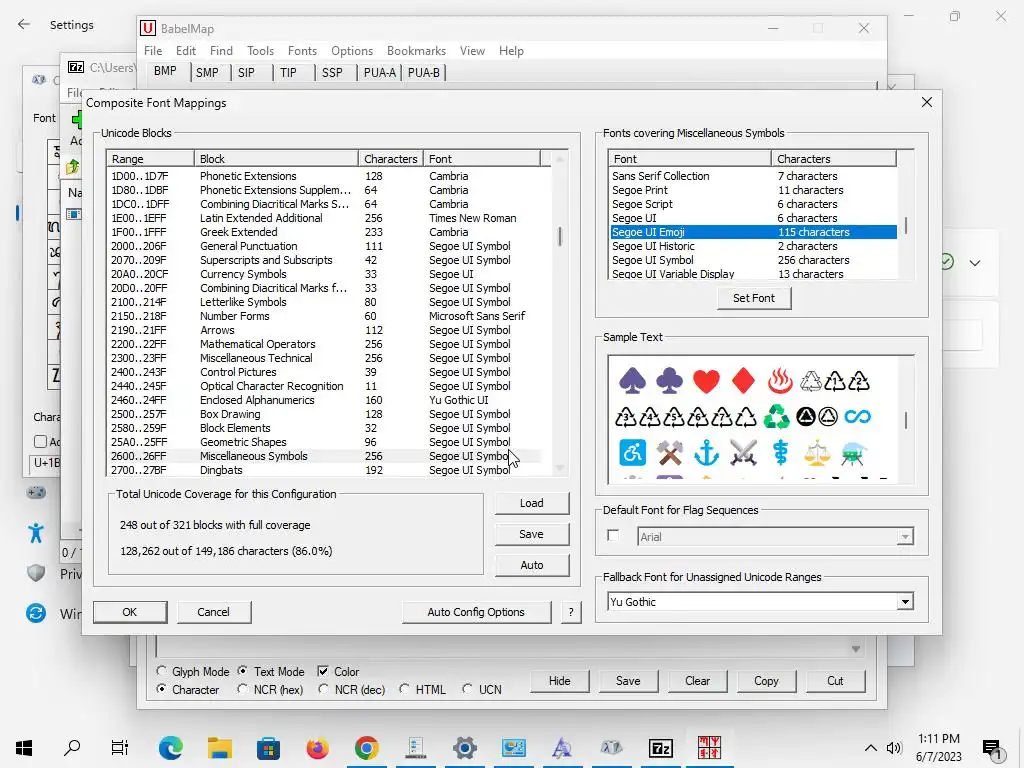The height and width of the screenshot is (768, 1024).
Task: Switch to the PUA-A plane tab
Action: pos(379,72)
